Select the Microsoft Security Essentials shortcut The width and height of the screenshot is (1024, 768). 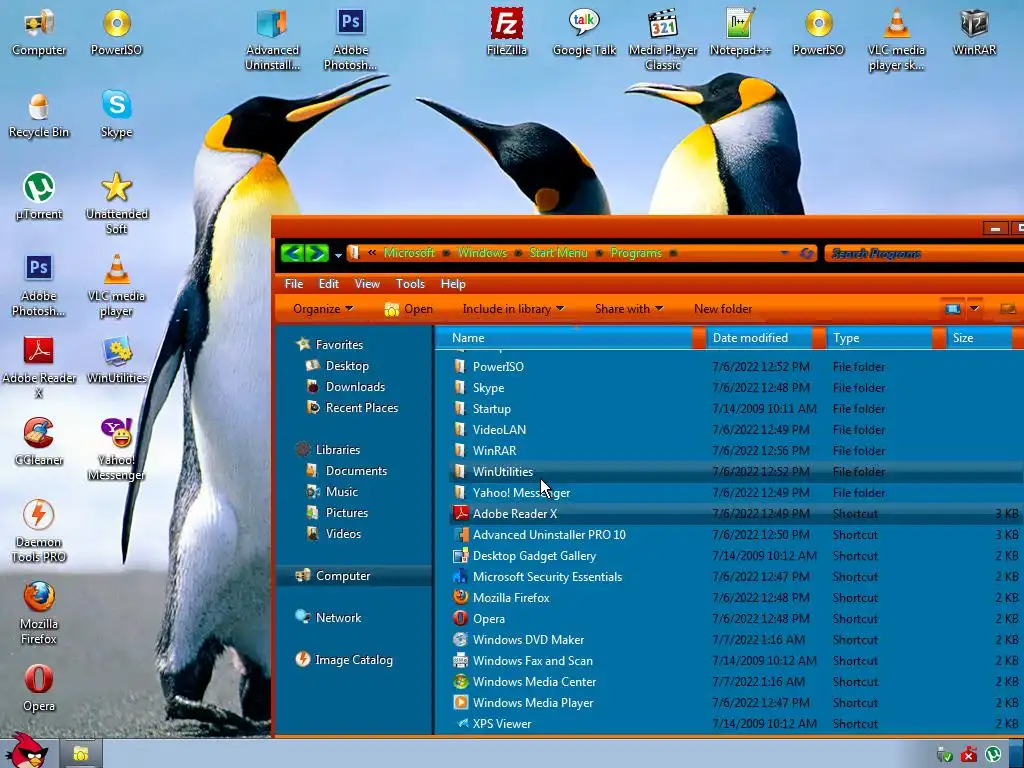point(737,577)
